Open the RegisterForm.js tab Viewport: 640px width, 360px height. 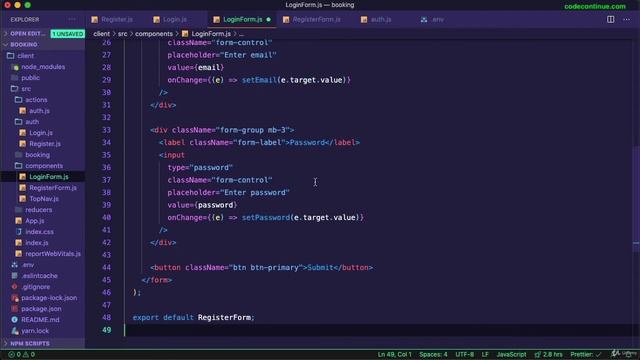click(312, 20)
